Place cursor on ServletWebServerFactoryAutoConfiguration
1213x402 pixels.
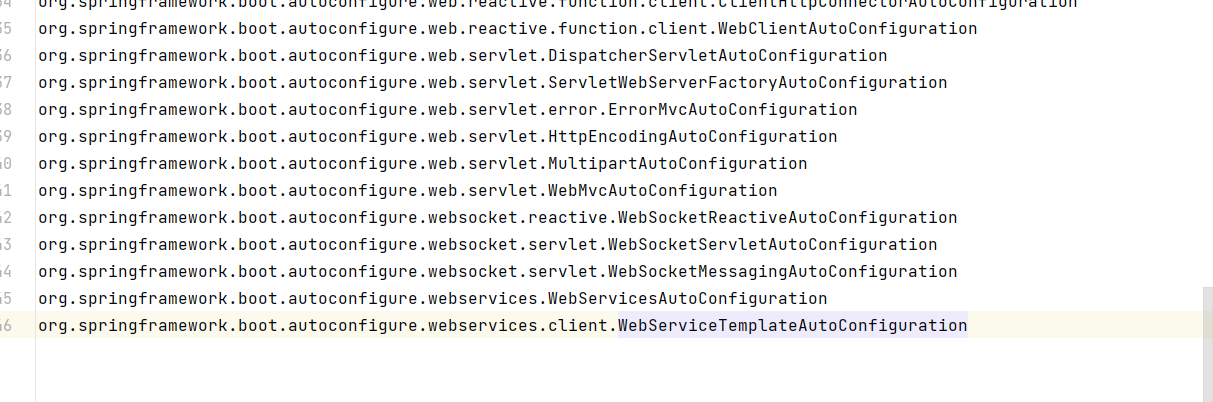coord(747,83)
